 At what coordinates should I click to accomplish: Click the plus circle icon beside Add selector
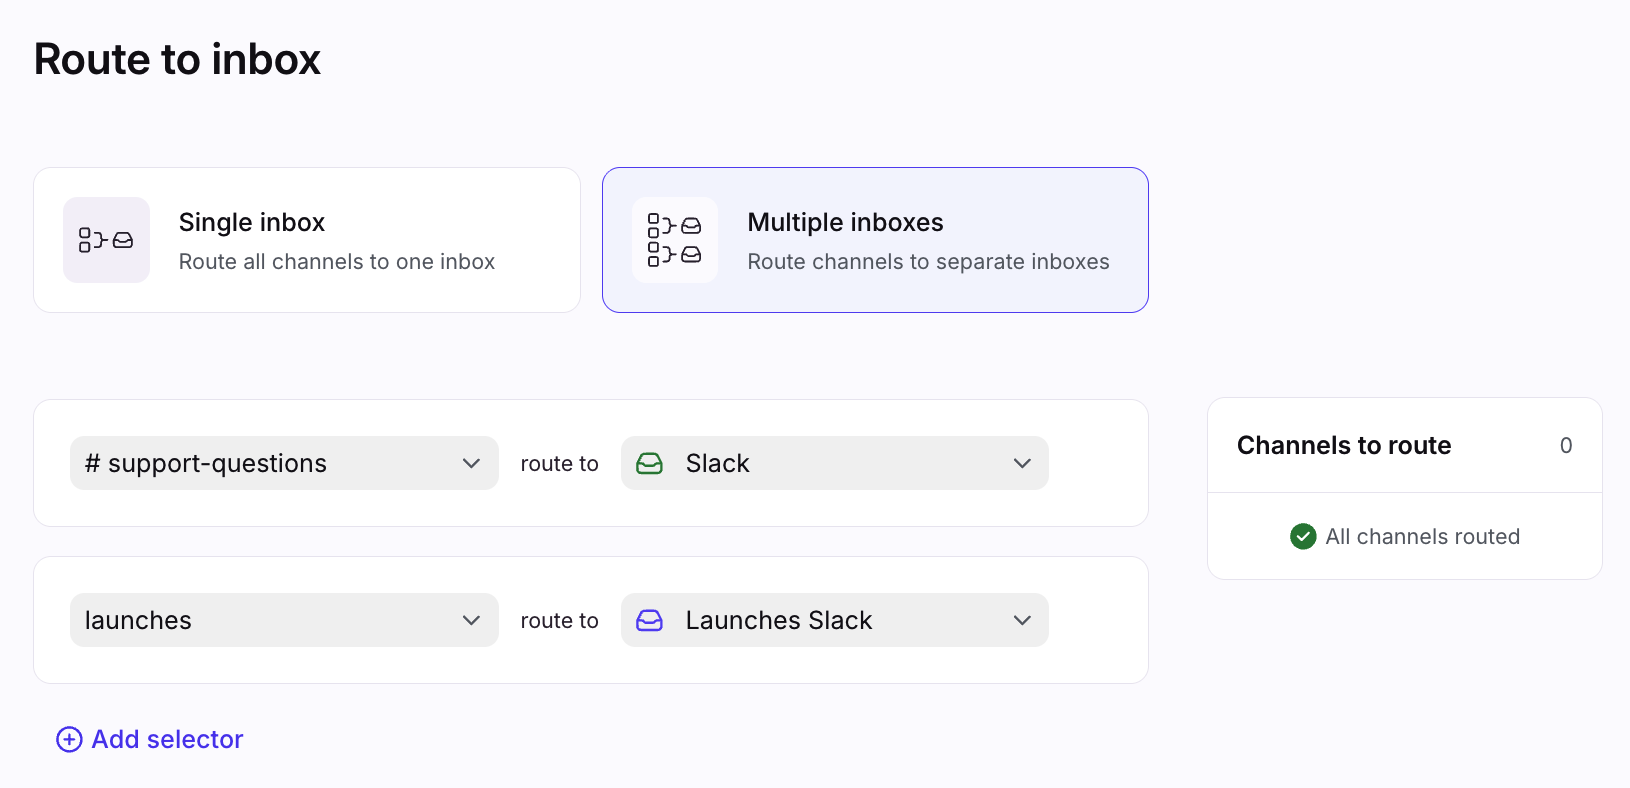[69, 739]
